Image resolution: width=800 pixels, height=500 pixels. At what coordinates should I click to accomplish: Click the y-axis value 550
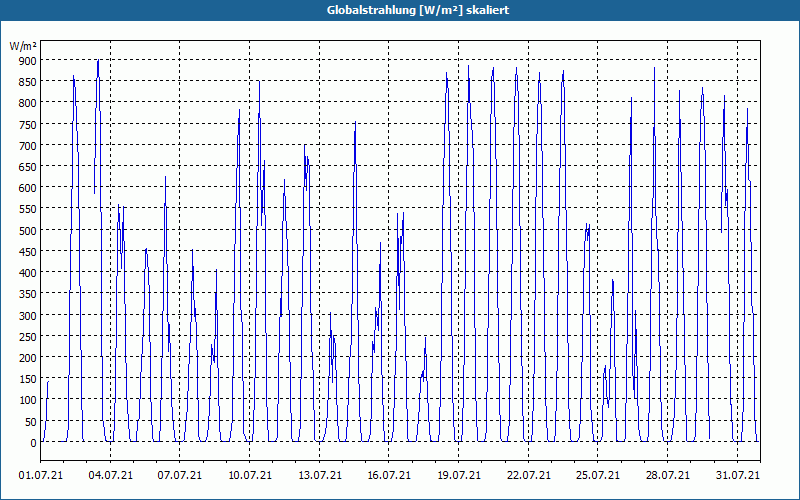(28, 209)
